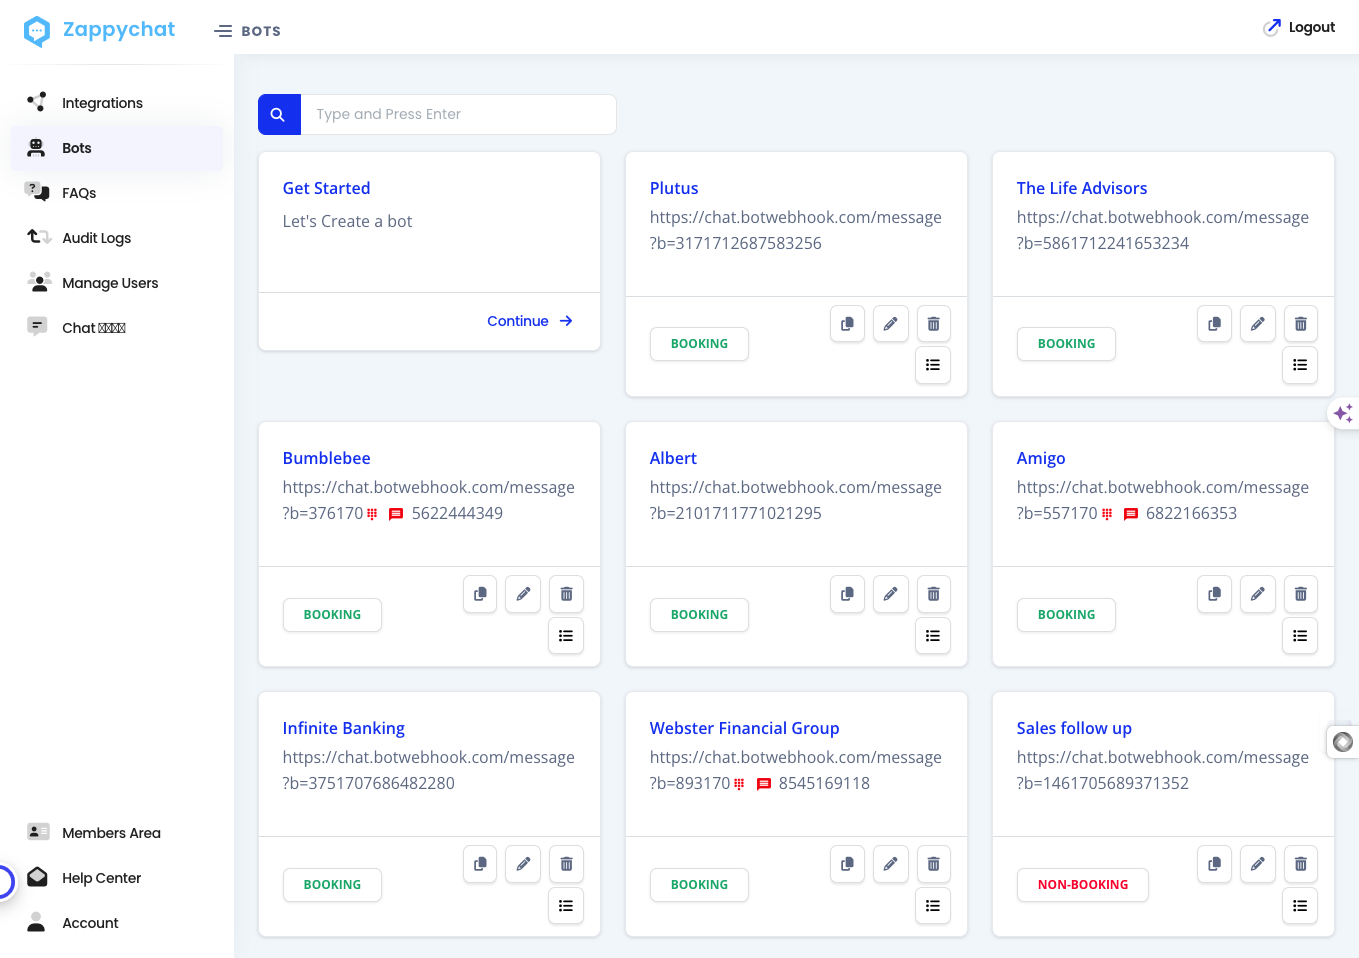Delete the Bumblebee bot with the trash icon

coord(566,594)
